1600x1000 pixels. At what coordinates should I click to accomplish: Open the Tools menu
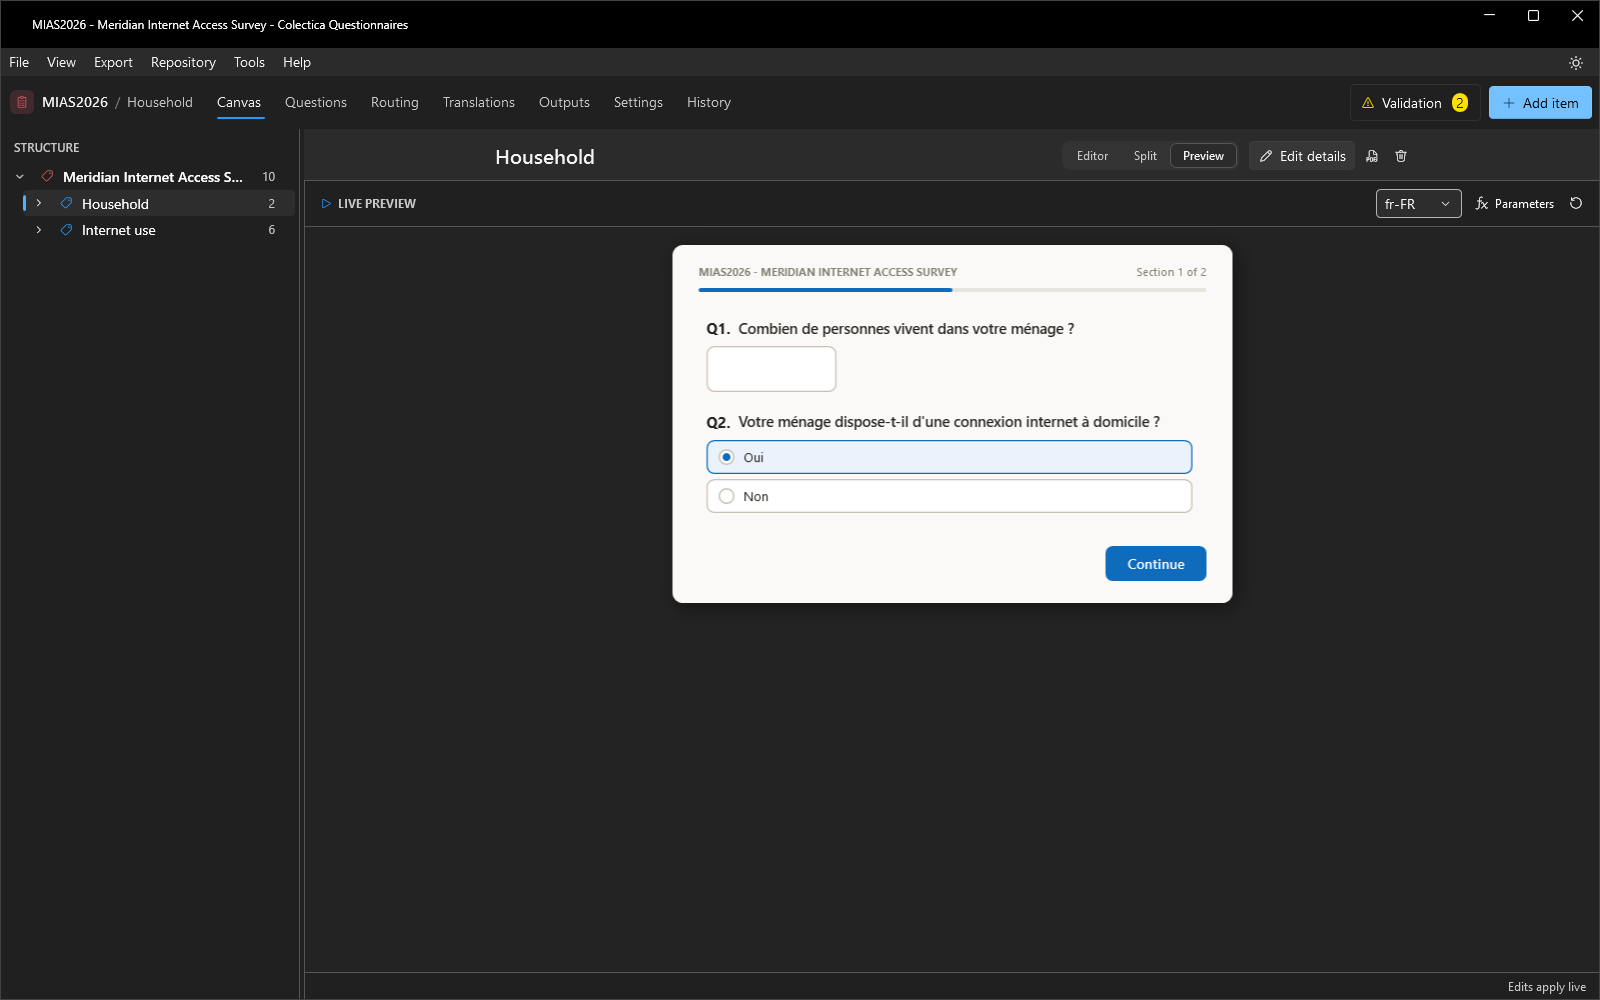tap(249, 62)
